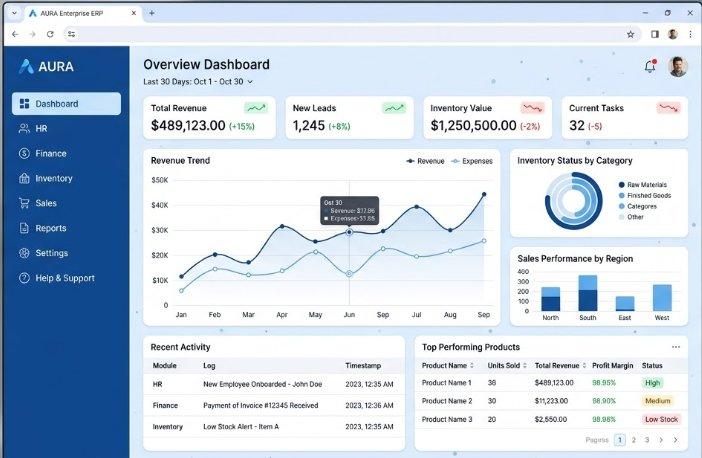
Task: Toggle the Categores legend entry
Action: click(638, 206)
